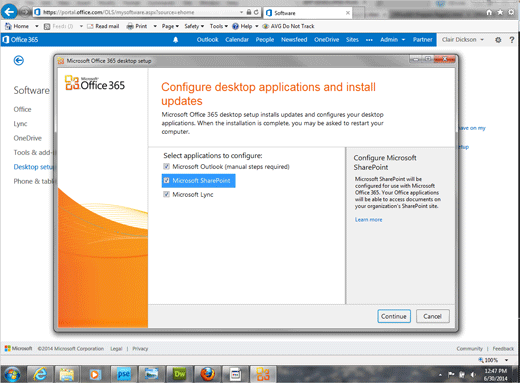Click the address bar refresh icon
This screenshot has height=383, width=520.
coord(256,12)
